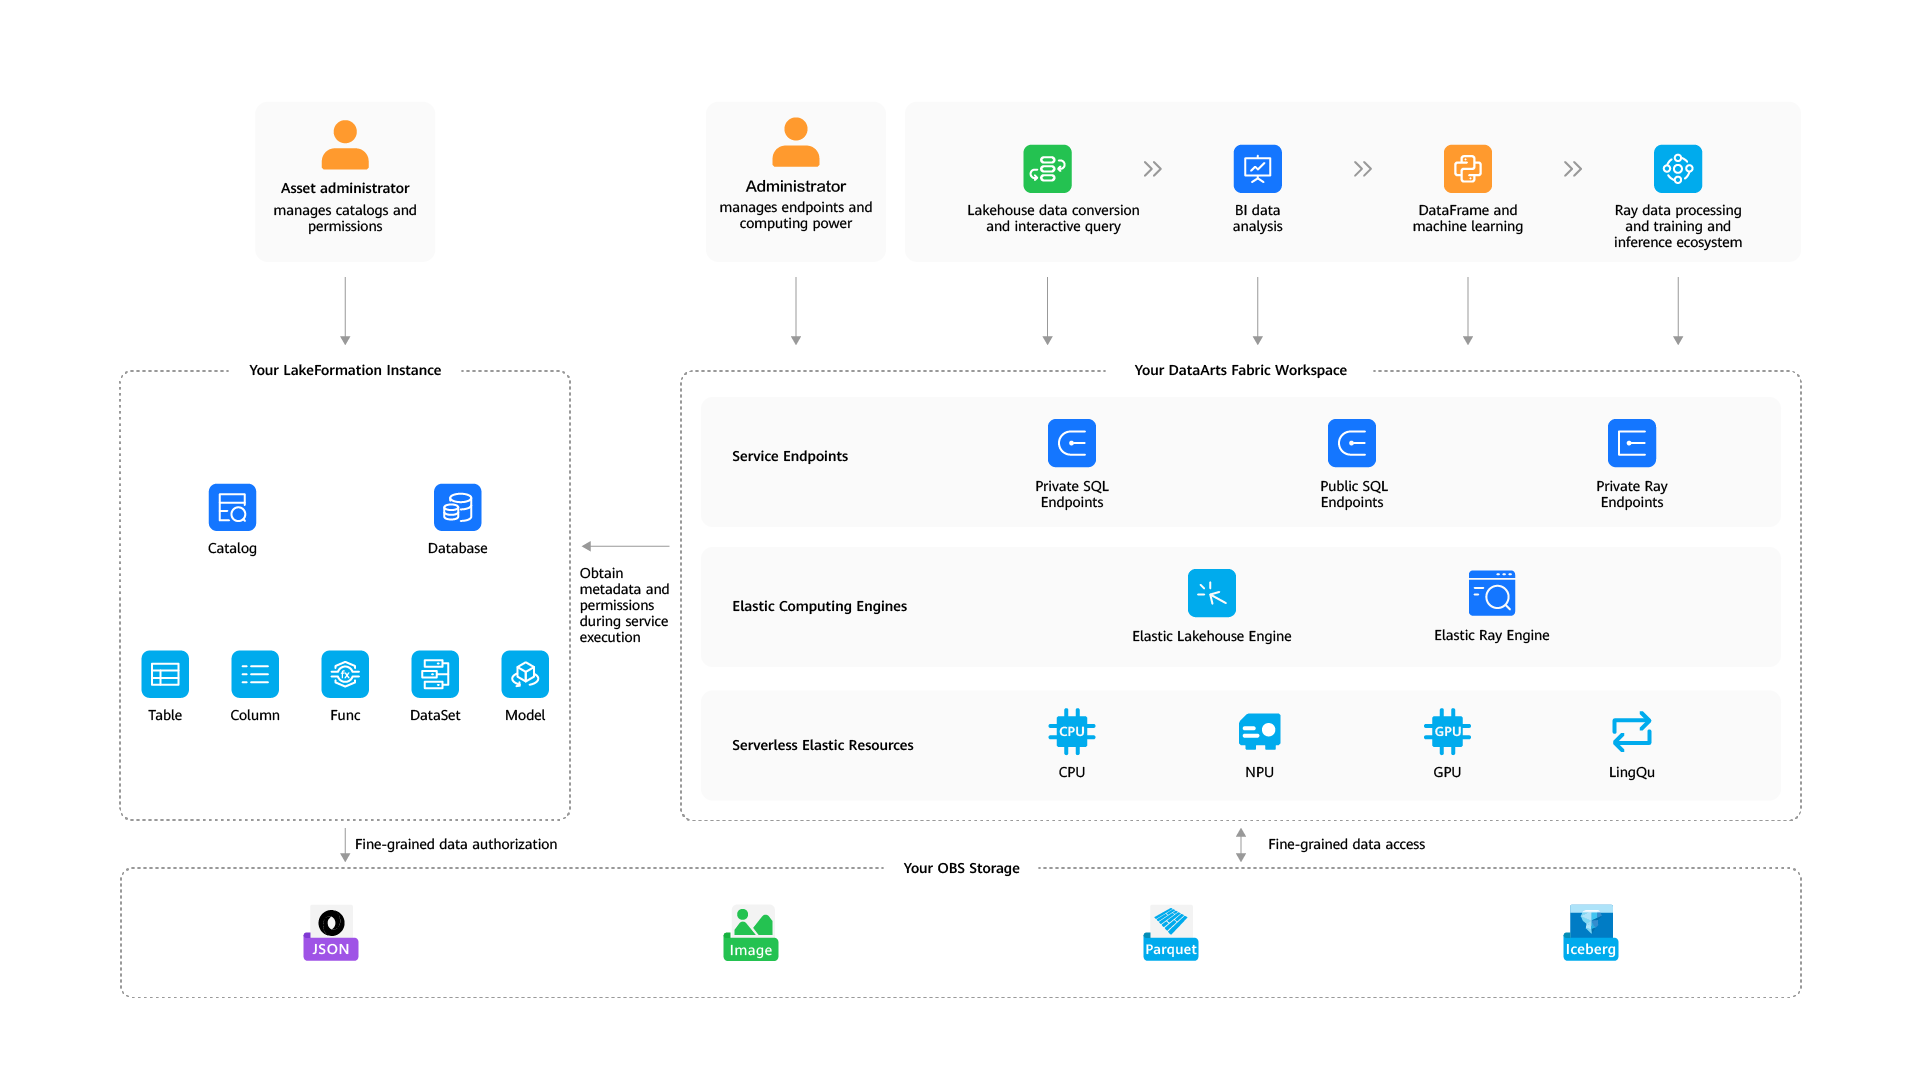Open the Elastic Lakehouse Engine icon
The height and width of the screenshot is (1080, 1920).
(x=1211, y=593)
